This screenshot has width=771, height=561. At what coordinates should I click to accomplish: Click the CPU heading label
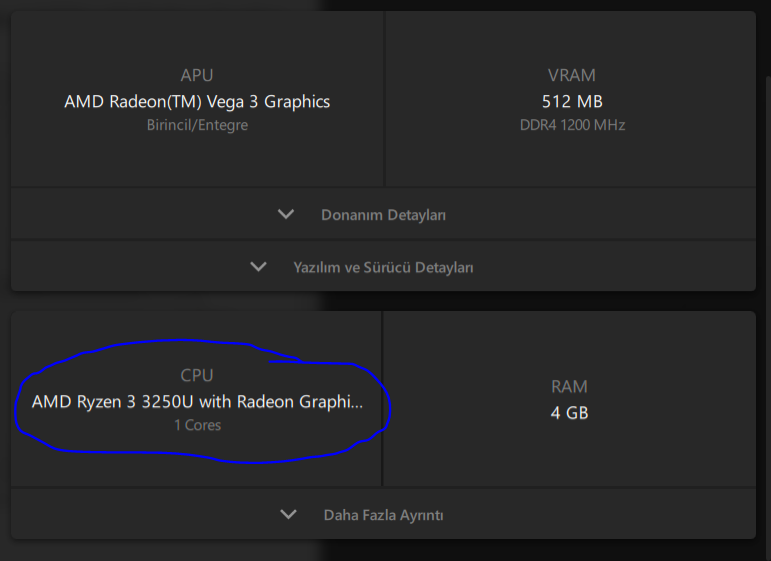point(197,375)
